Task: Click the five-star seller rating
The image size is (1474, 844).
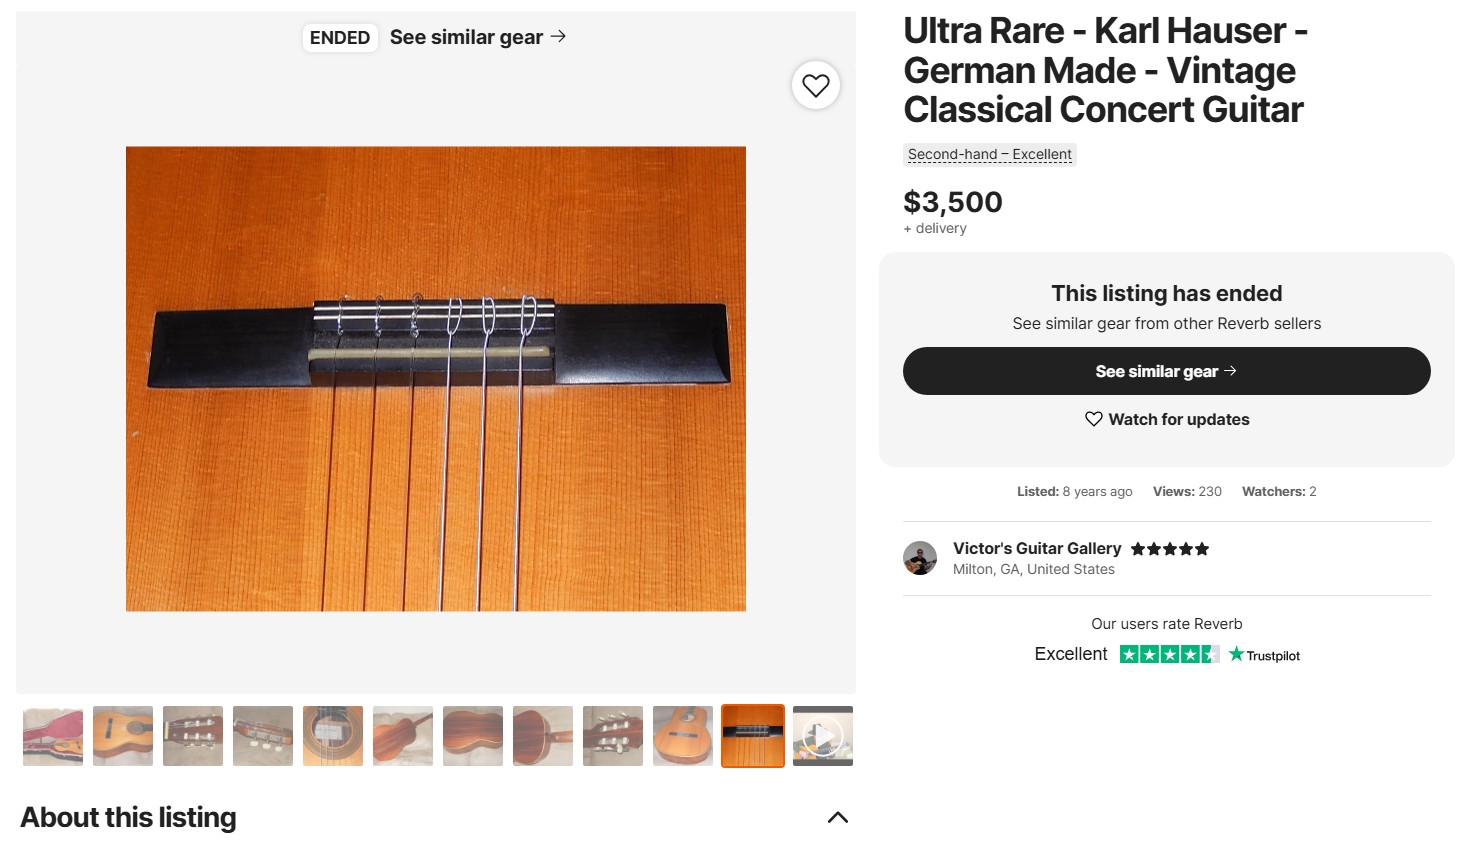Action: 1170,549
